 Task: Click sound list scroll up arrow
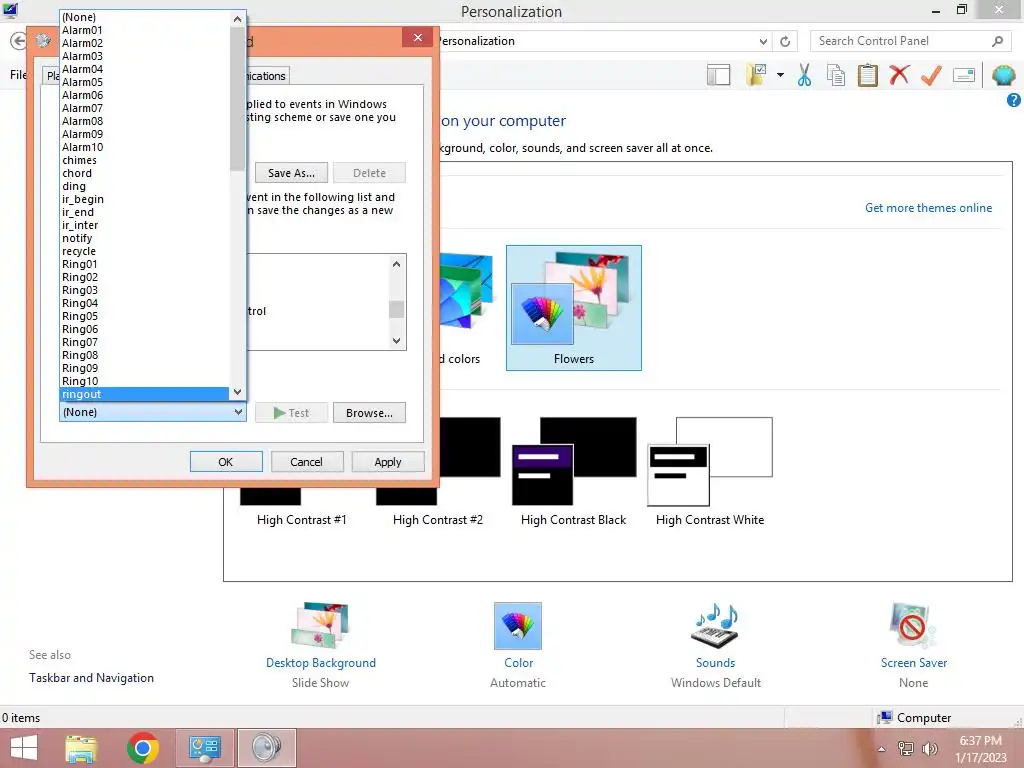coord(238,19)
